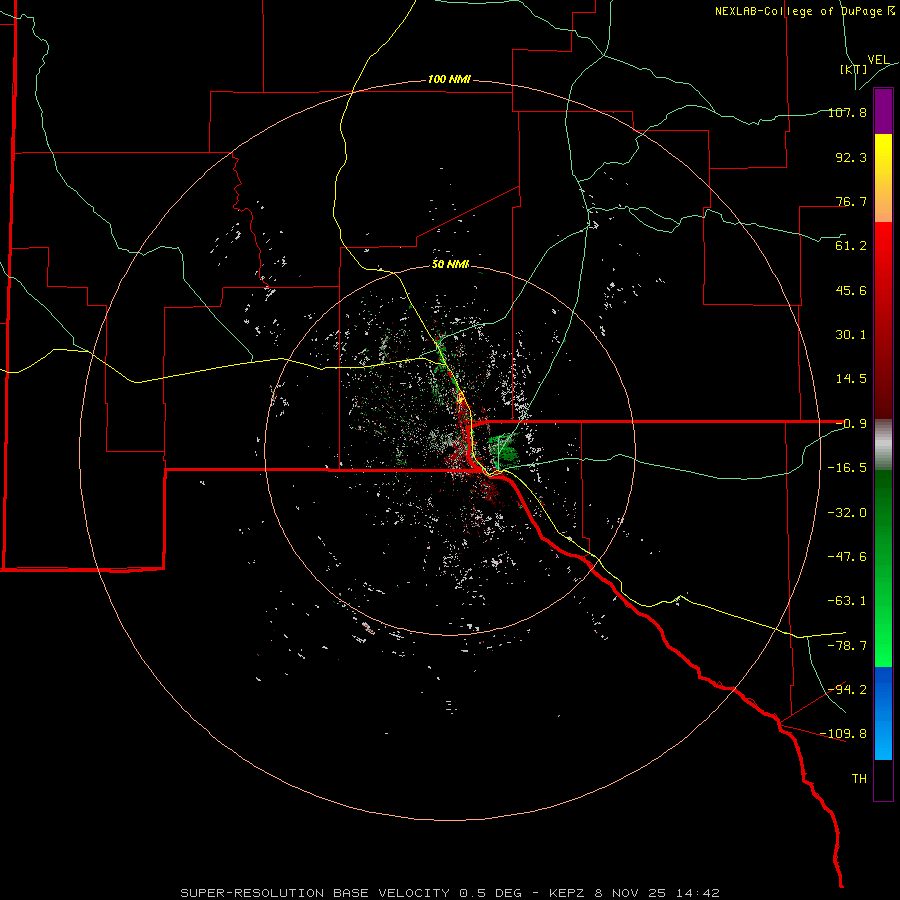
Task: Click the VEL label above the color scale
Action: [x=878, y=60]
